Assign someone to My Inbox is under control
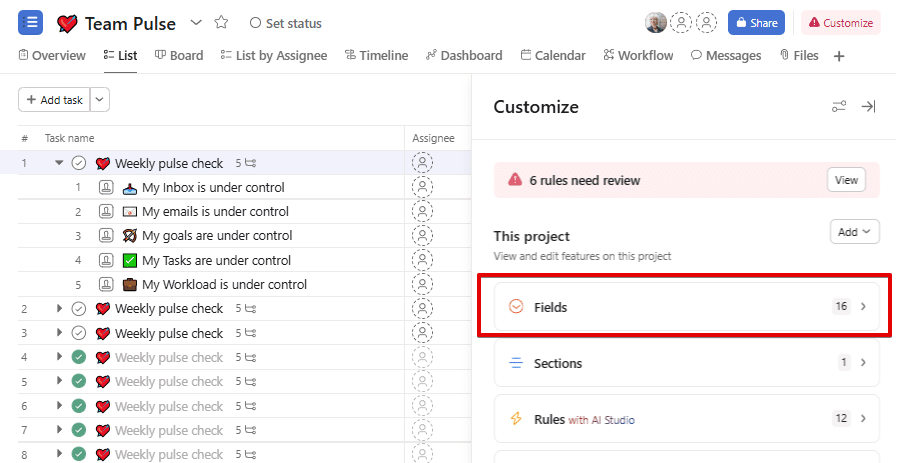897x463 pixels. point(423,187)
